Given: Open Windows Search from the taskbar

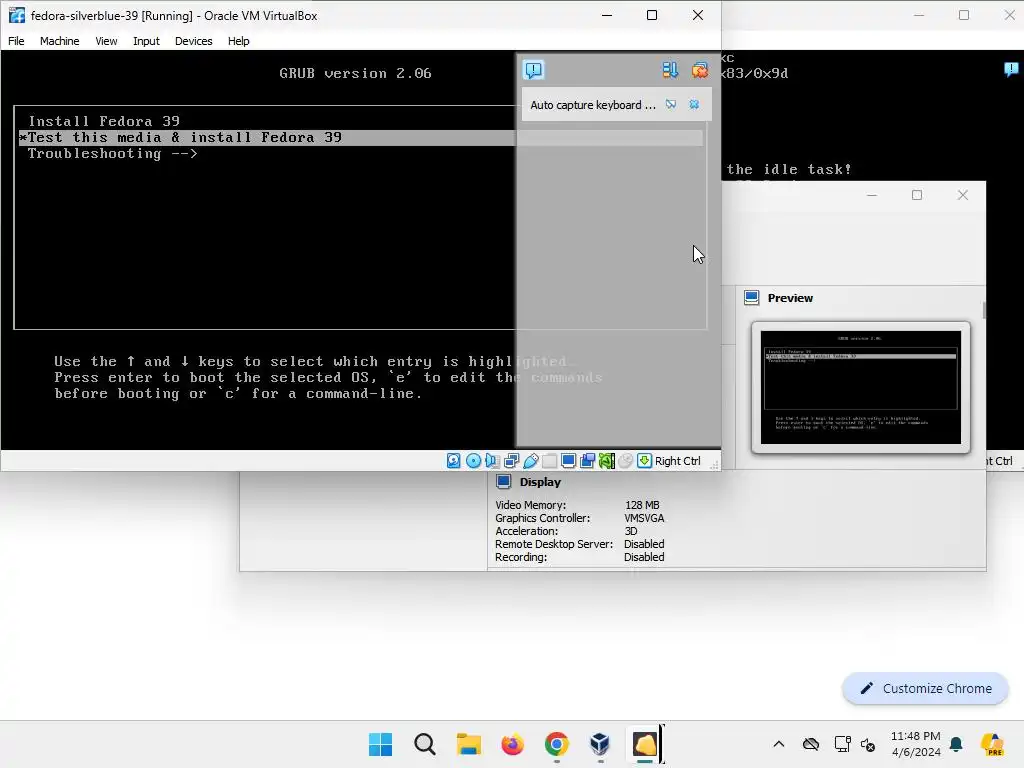Looking at the screenshot, I should tap(424, 744).
